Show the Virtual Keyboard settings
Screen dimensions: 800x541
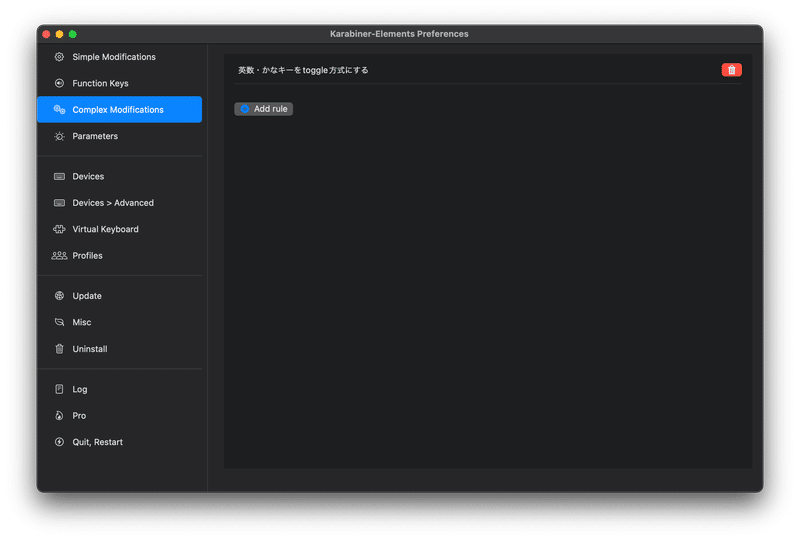(x=119, y=229)
